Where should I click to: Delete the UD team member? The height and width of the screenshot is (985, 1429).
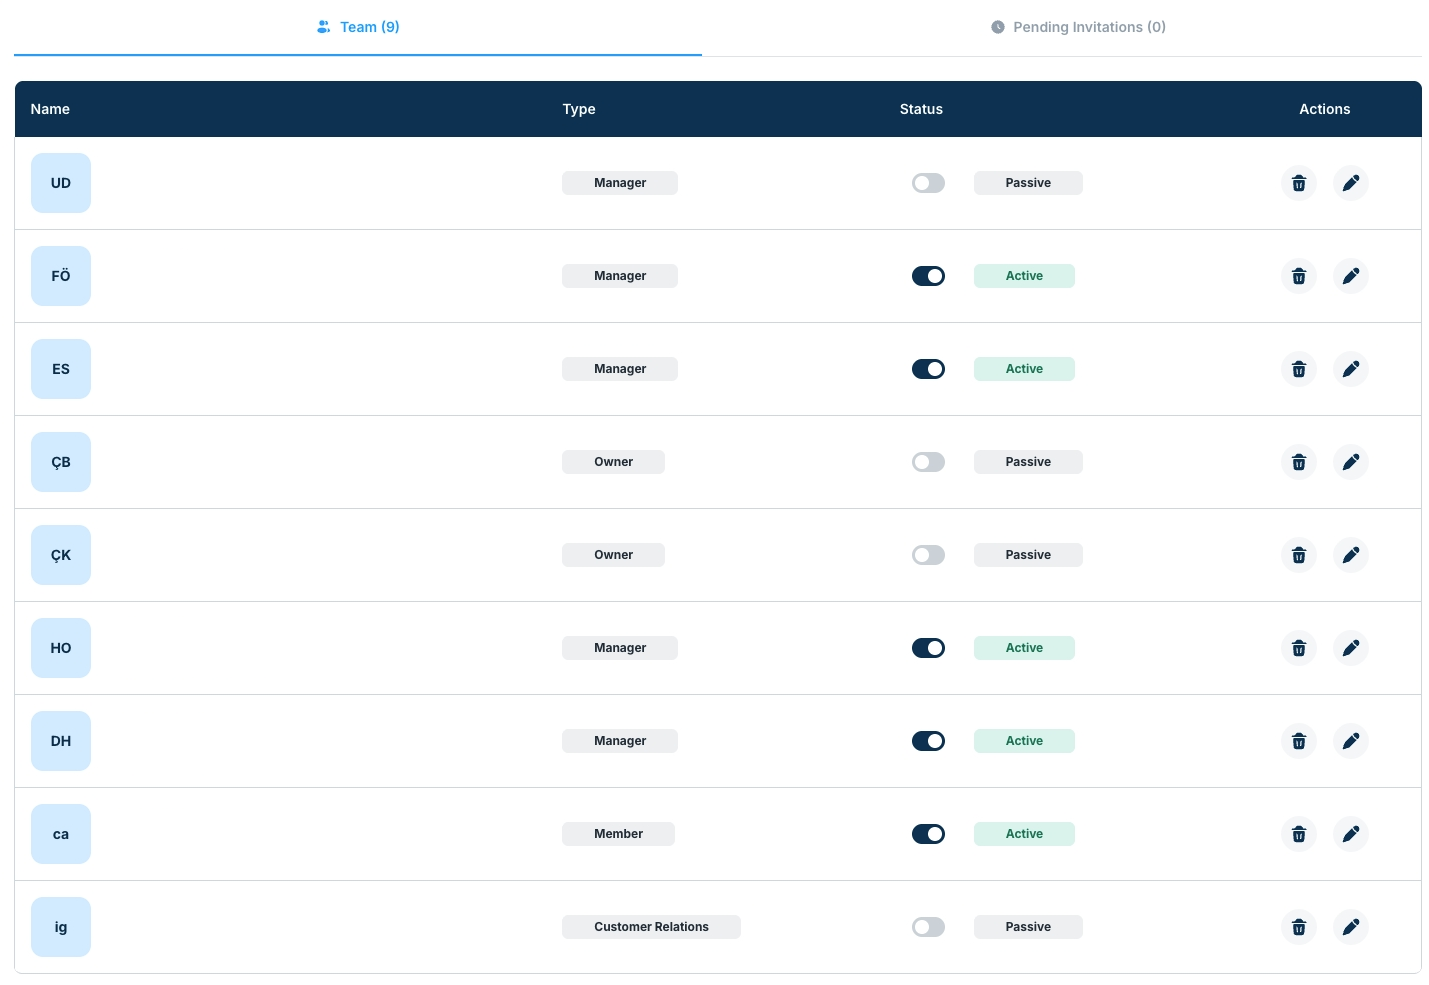tap(1298, 183)
